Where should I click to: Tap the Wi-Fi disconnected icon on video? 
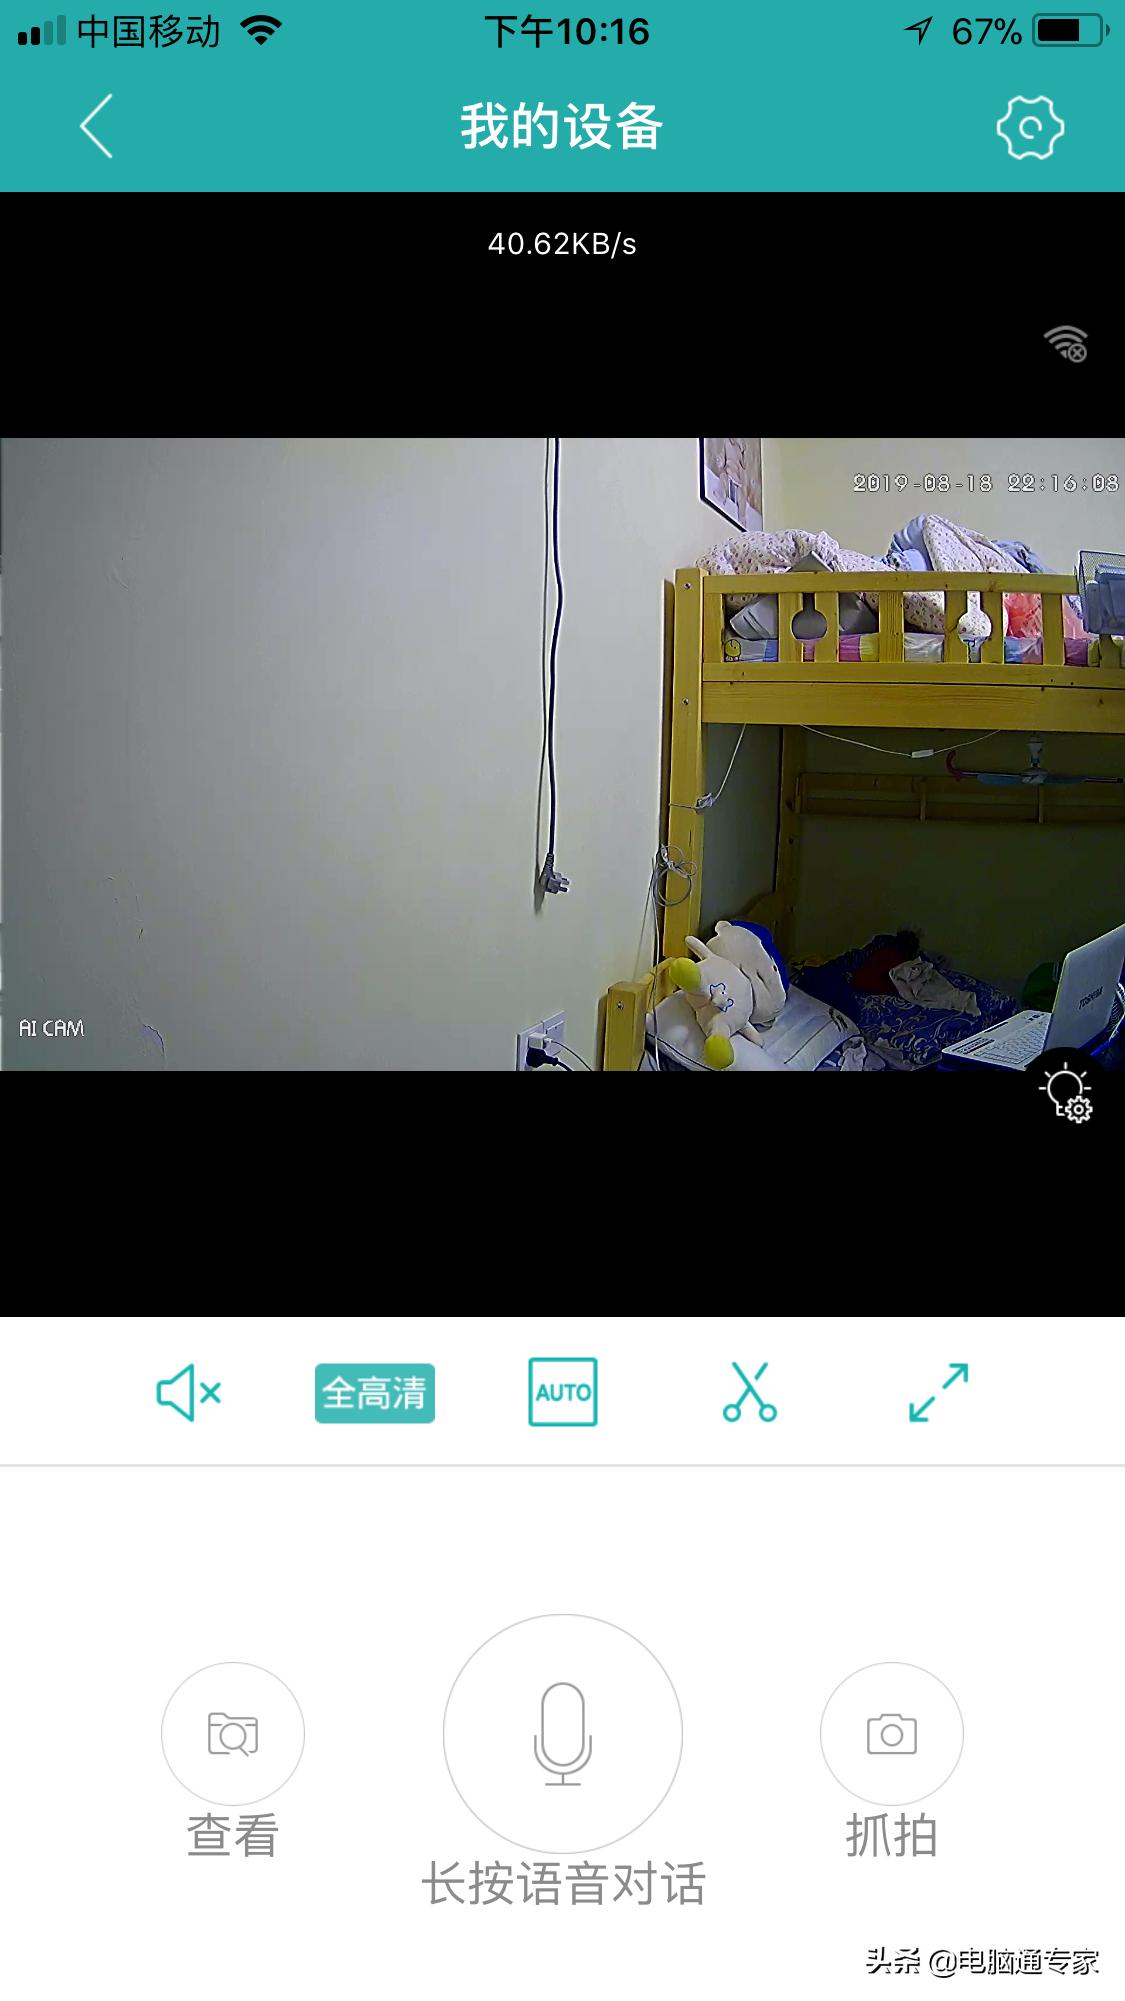point(1066,343)
